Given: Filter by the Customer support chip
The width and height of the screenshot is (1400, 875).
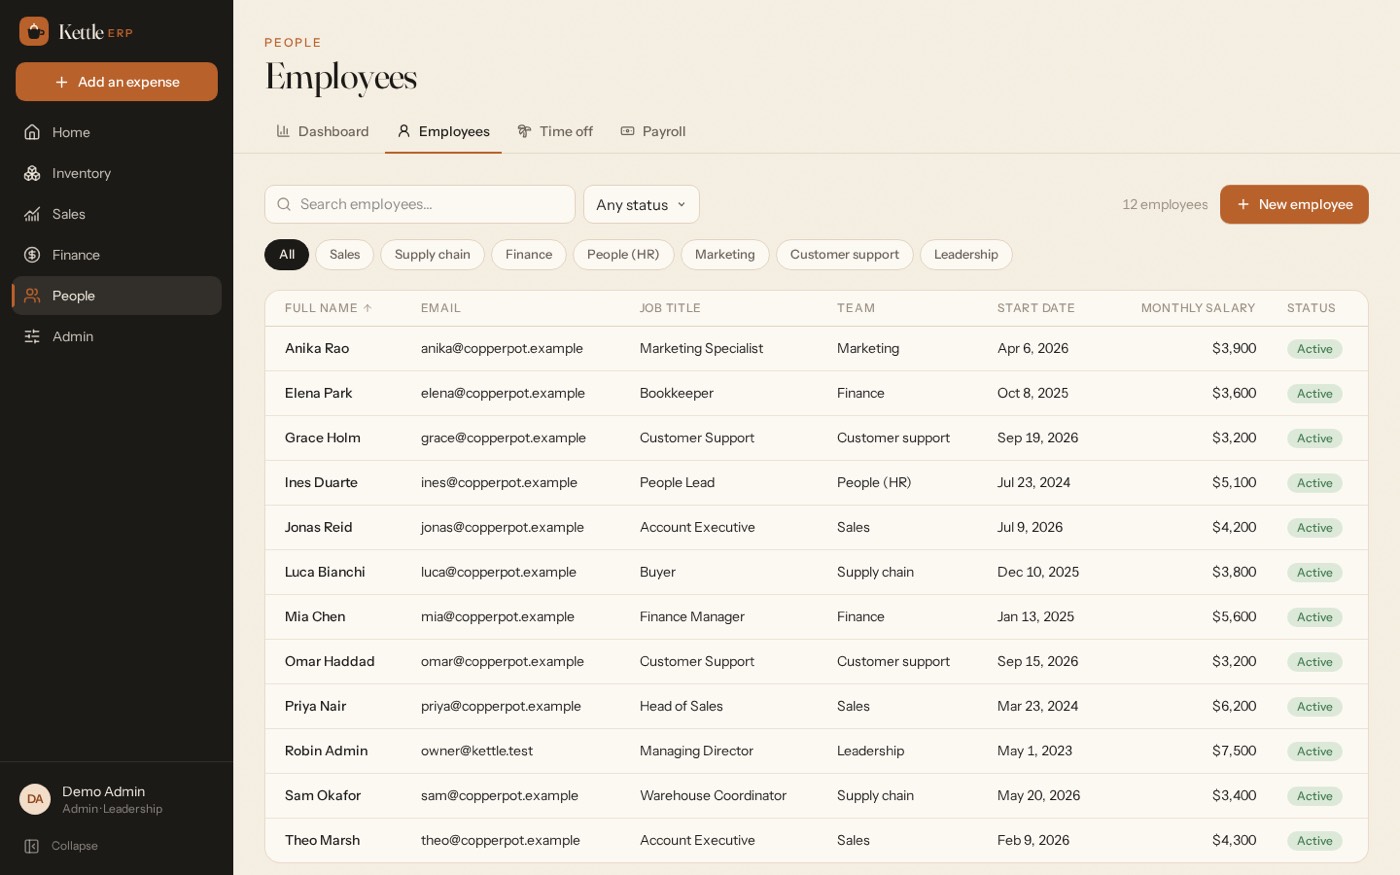Looking at the screenshot, I should [845, 254].
